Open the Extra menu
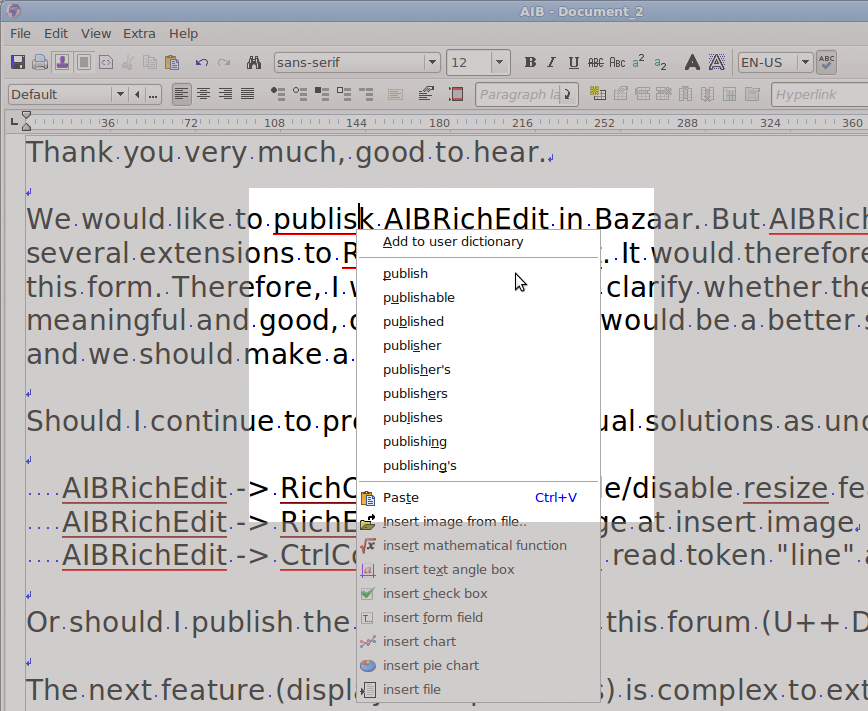868x711 pixels. [x=139, y=33]
